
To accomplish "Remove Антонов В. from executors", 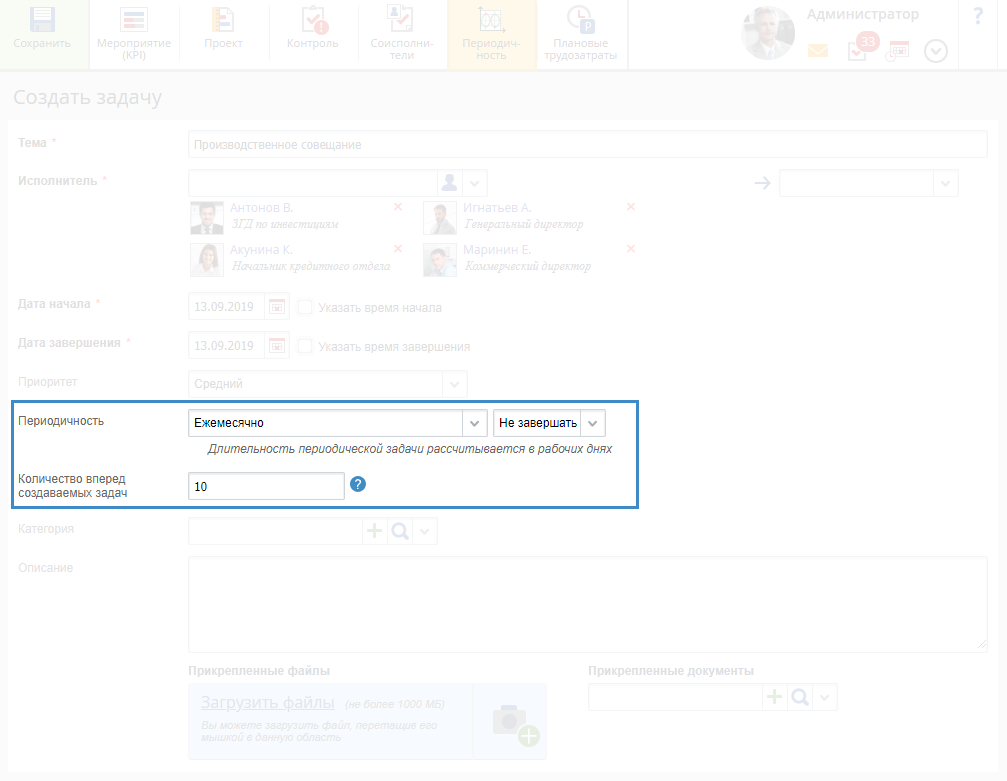I will point(397,207).
